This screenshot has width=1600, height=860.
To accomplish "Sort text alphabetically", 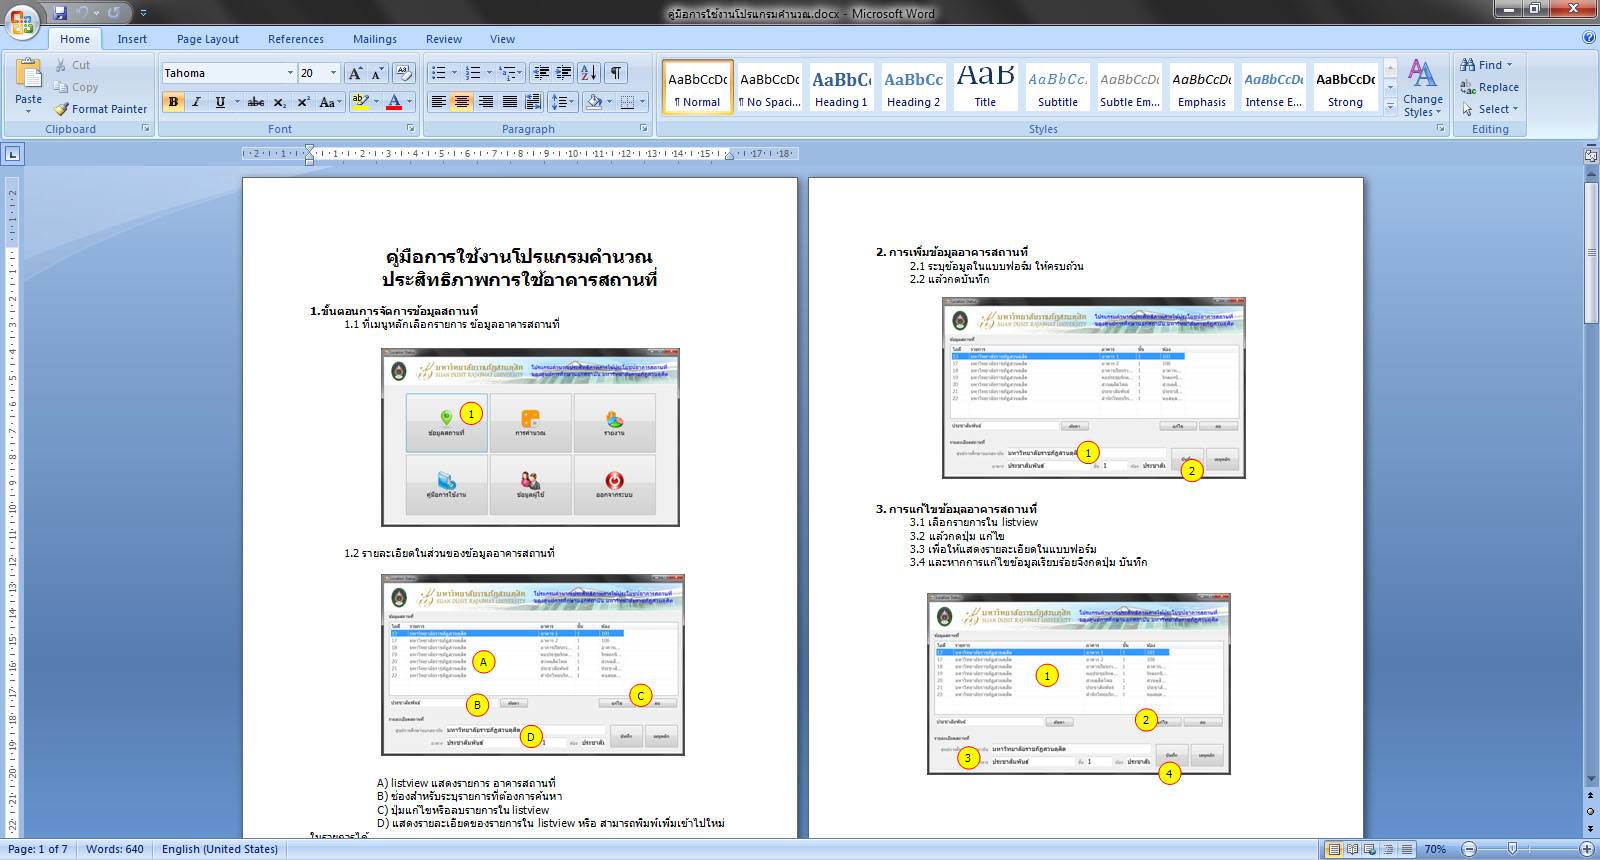I will [x=589, y=73].
